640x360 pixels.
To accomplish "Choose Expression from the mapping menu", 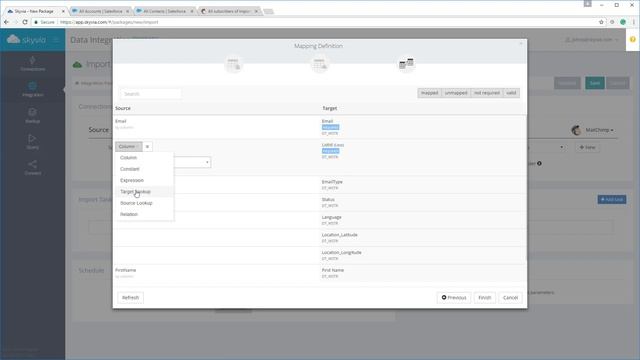I will [132, 180].
